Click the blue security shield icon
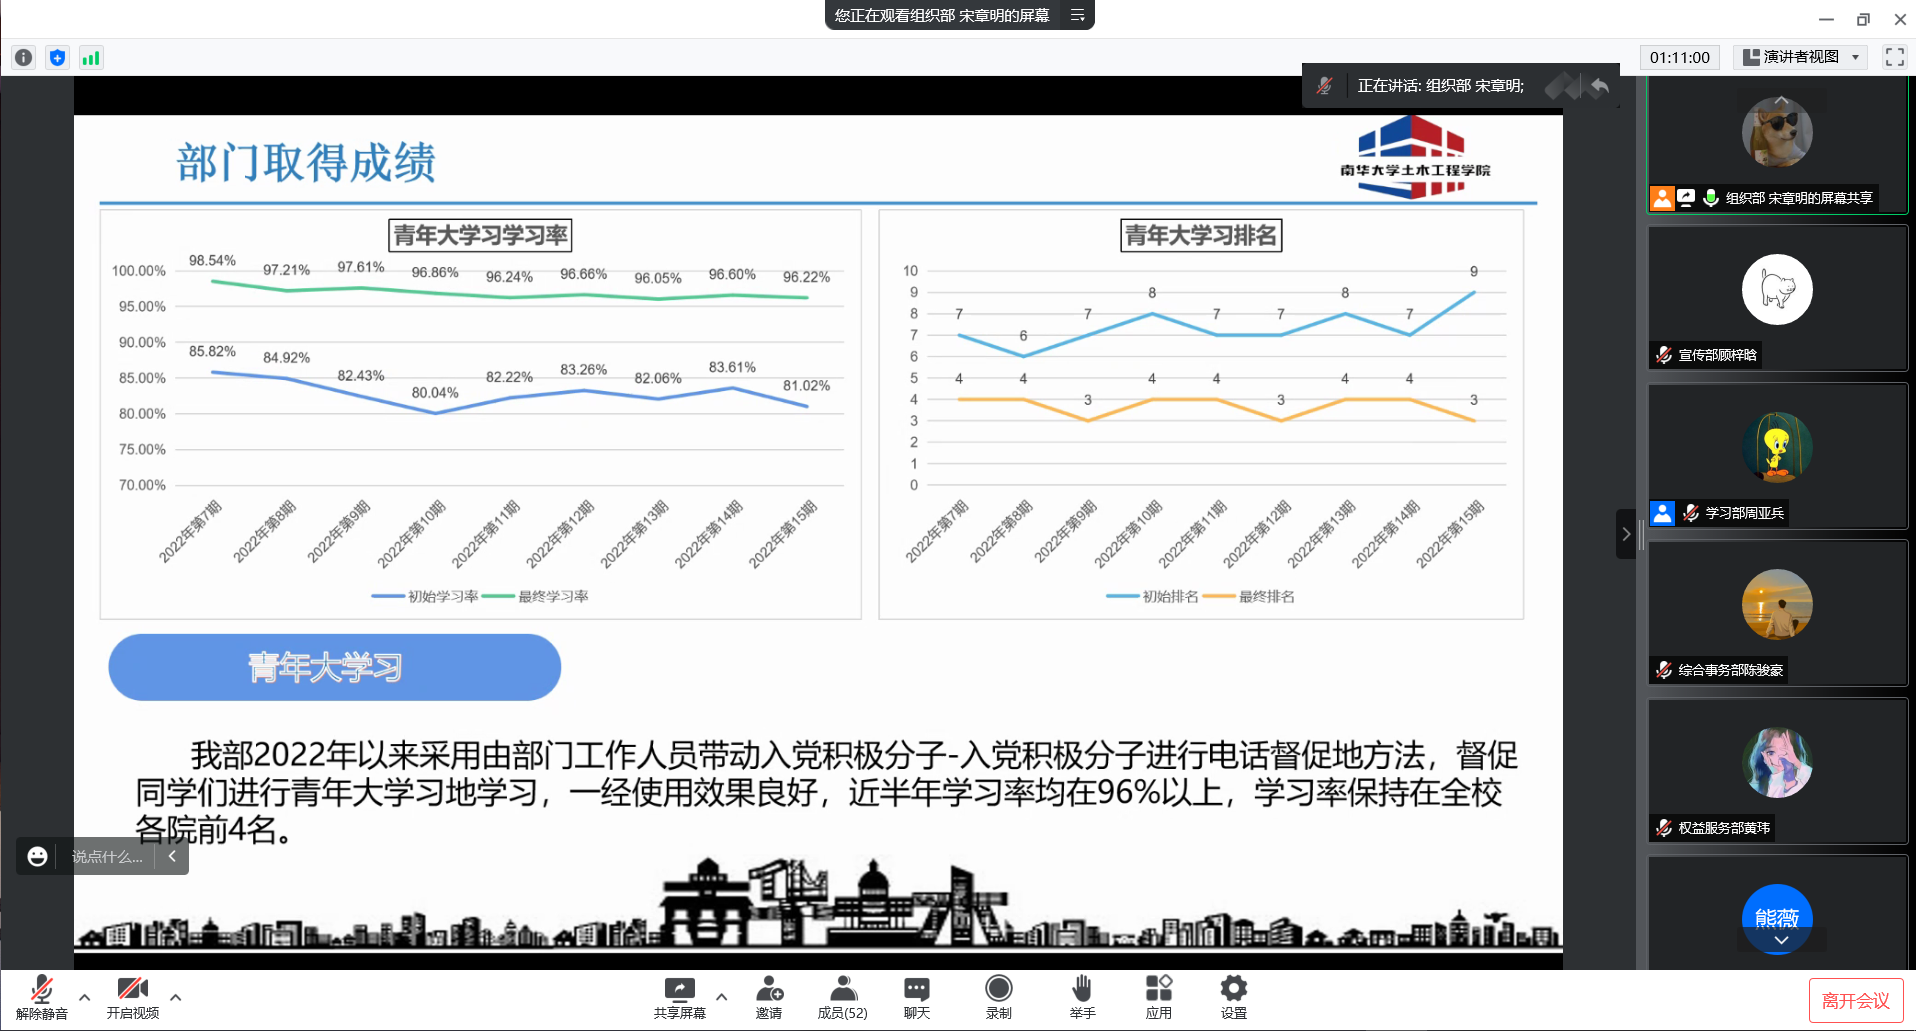The height and width of the screenshot is (1031, 1916). tap(57, 58)
